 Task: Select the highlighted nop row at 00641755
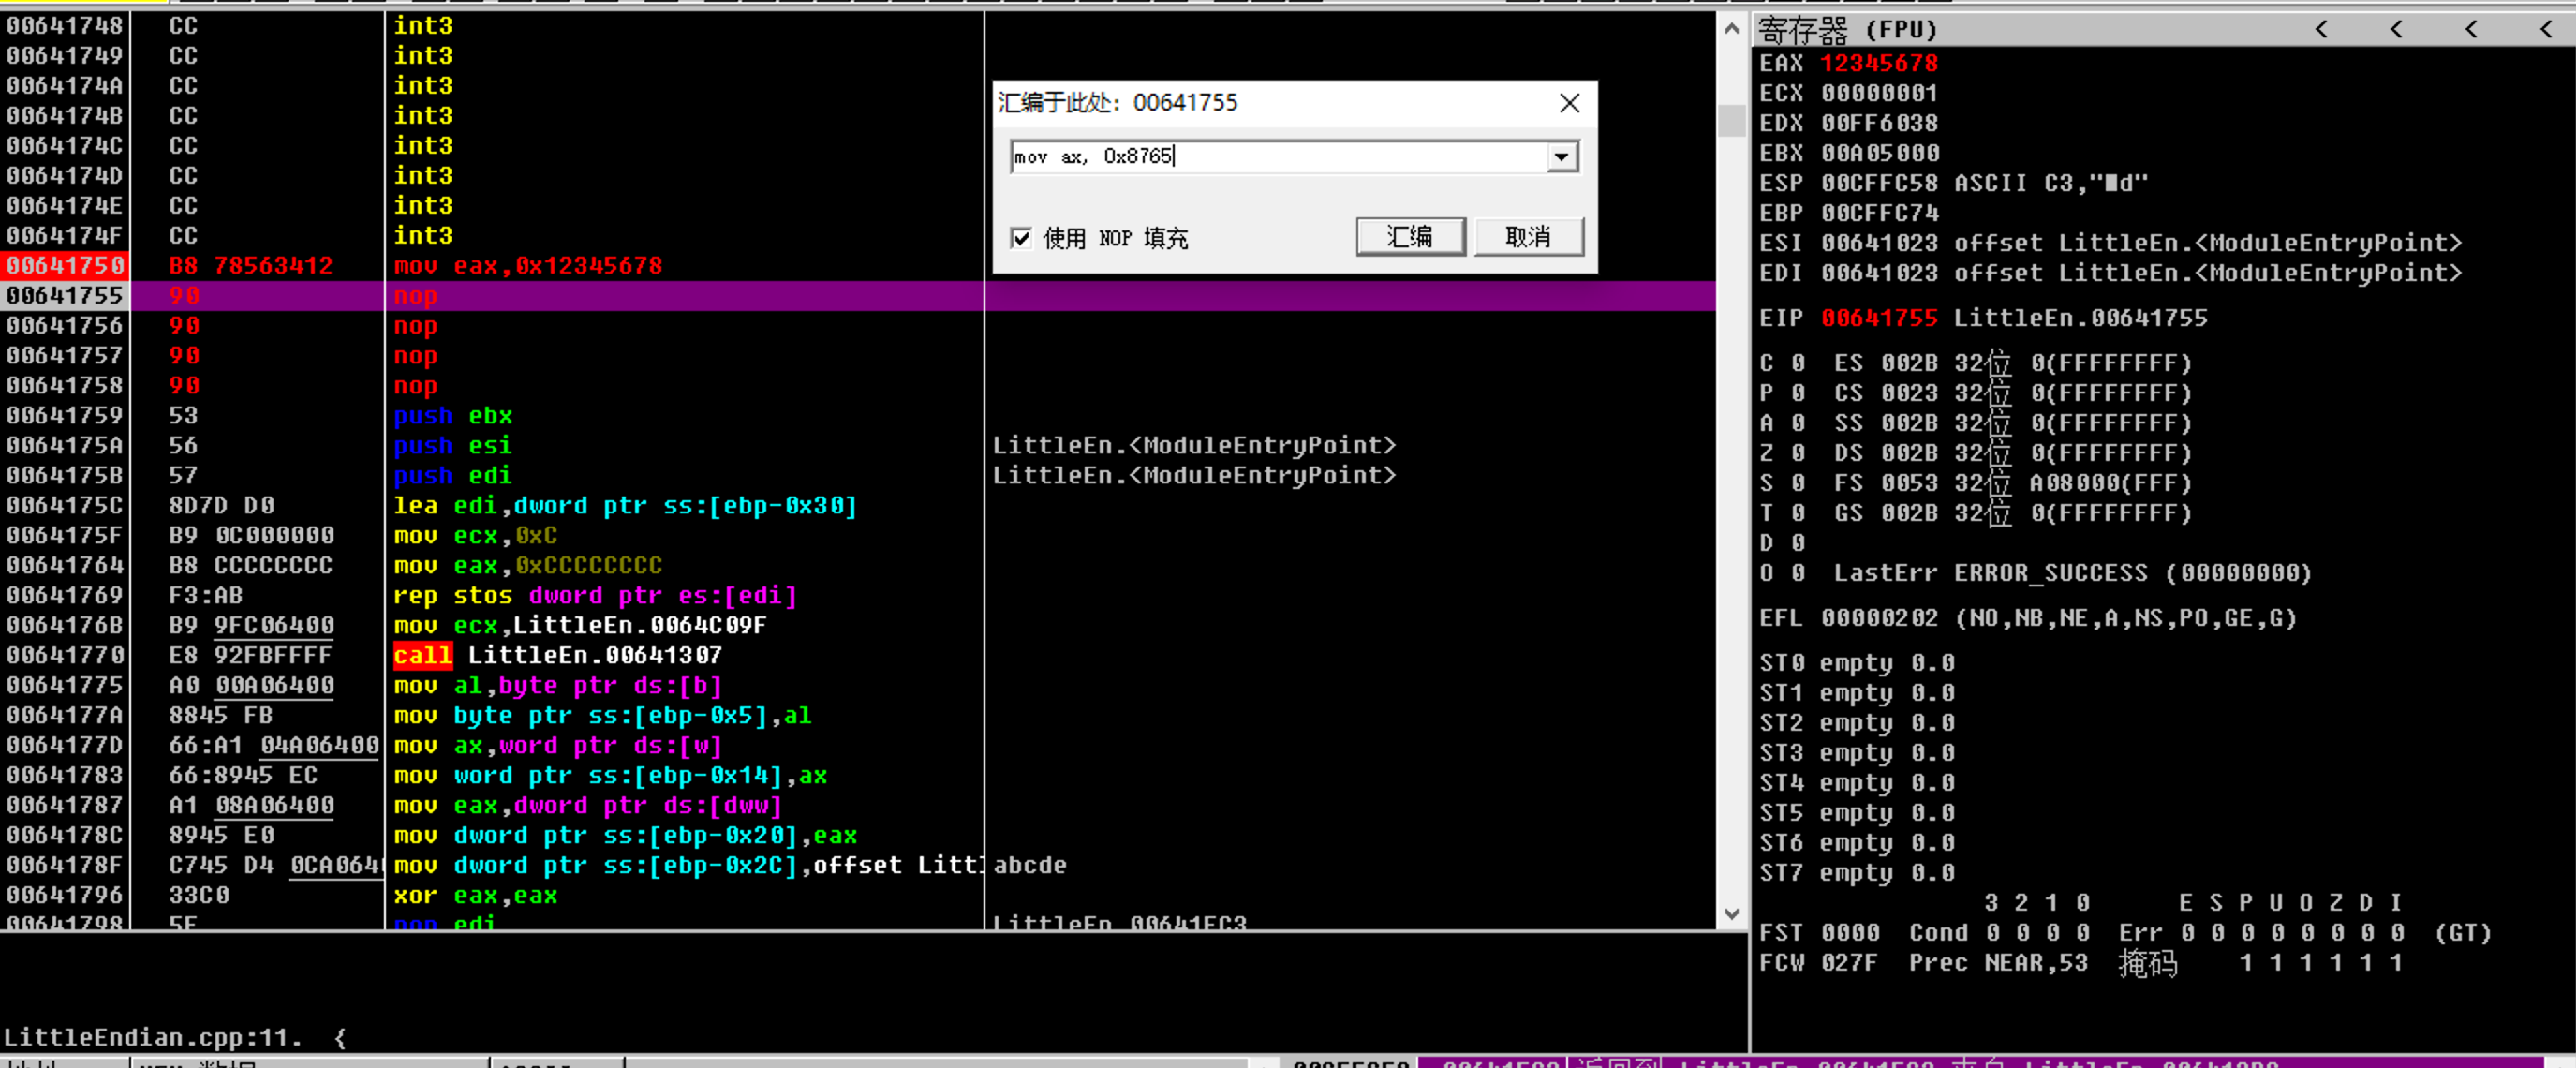858,296
